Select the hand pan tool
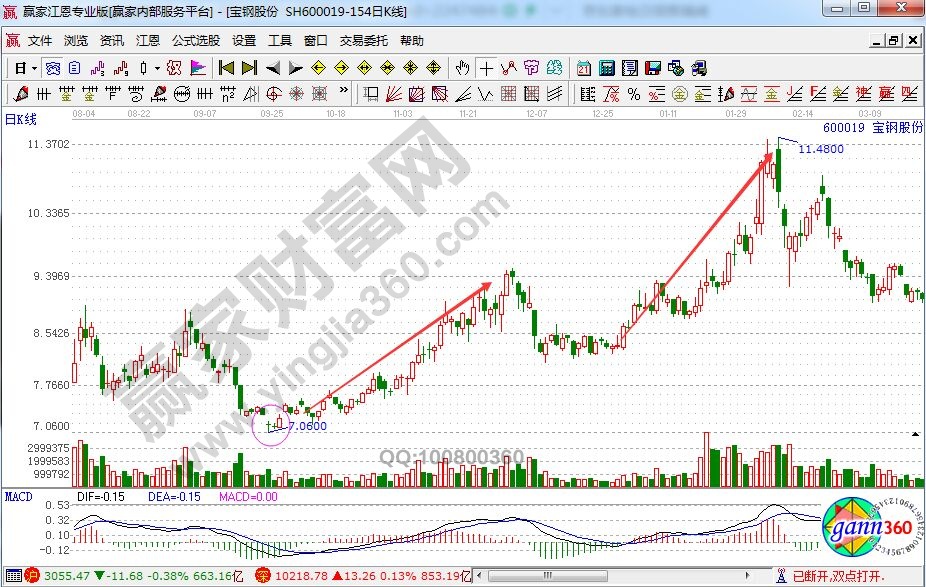The height and width of the screenshot is (587, 926). pos(462,69)
